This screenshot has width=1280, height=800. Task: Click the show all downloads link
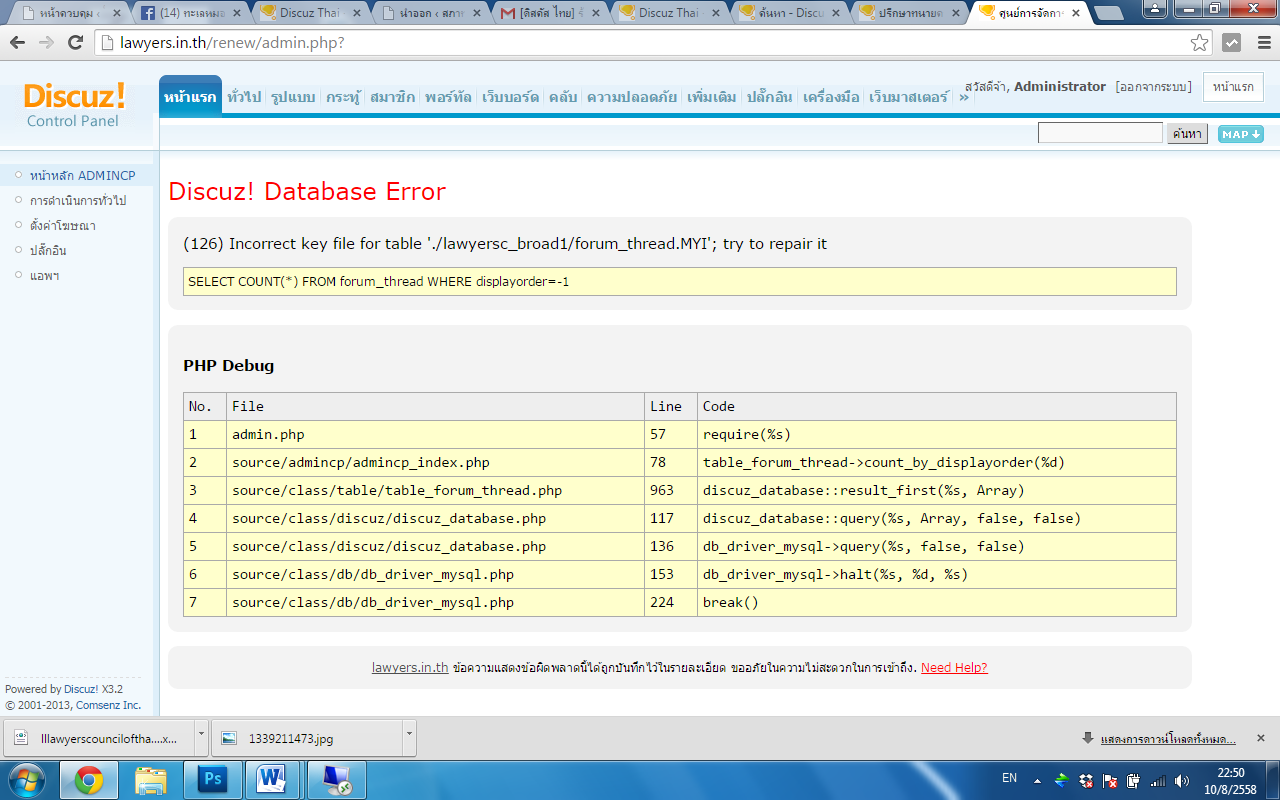1168,739
